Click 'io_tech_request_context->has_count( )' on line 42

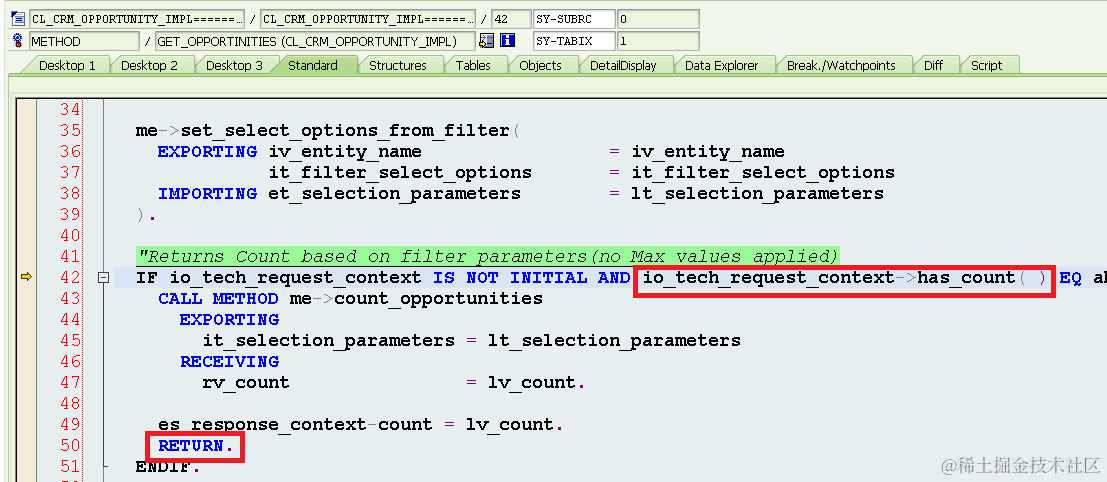(x=844, y=278)
